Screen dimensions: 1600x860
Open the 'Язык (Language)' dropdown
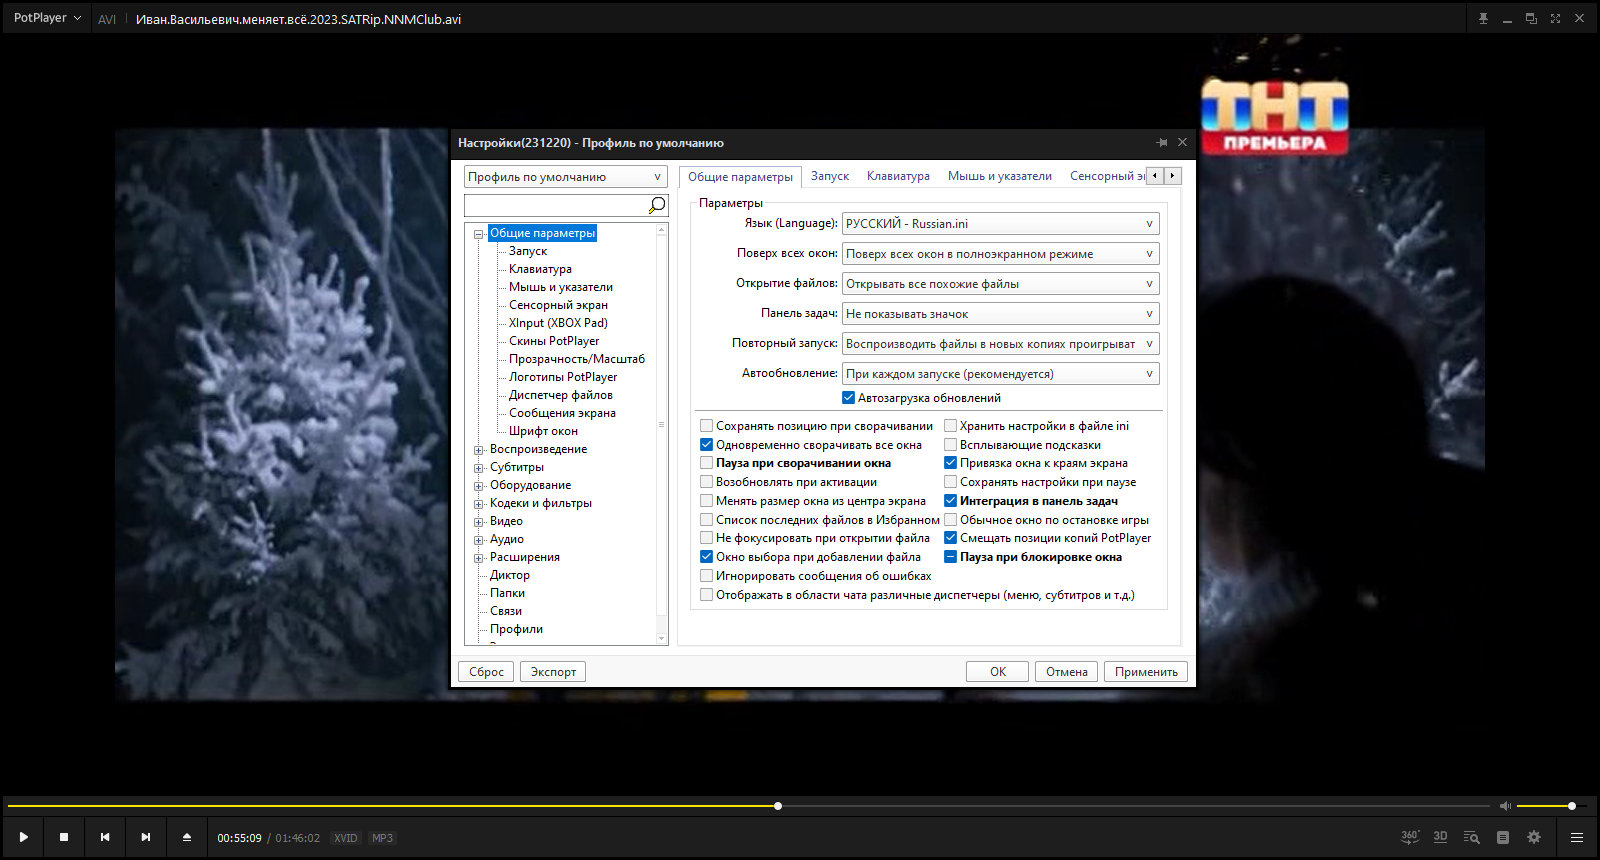[1000, 224]
